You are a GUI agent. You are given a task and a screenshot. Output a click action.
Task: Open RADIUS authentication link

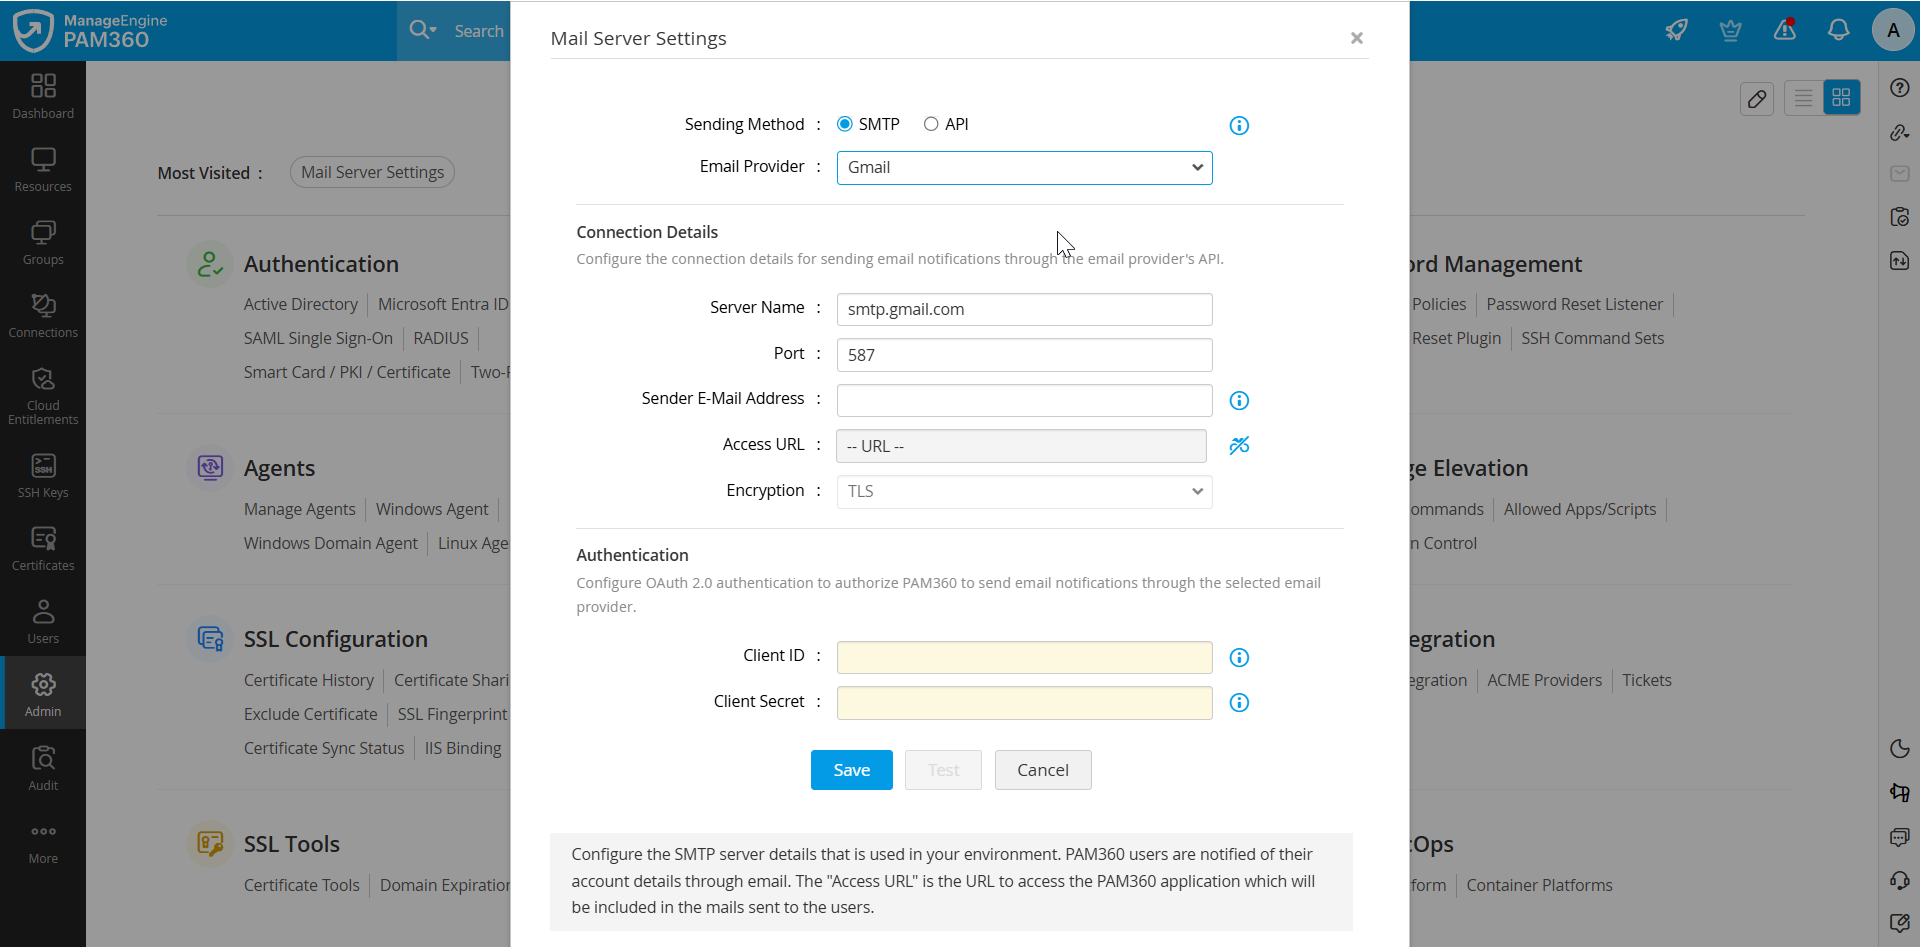click(x=441, y=338)
